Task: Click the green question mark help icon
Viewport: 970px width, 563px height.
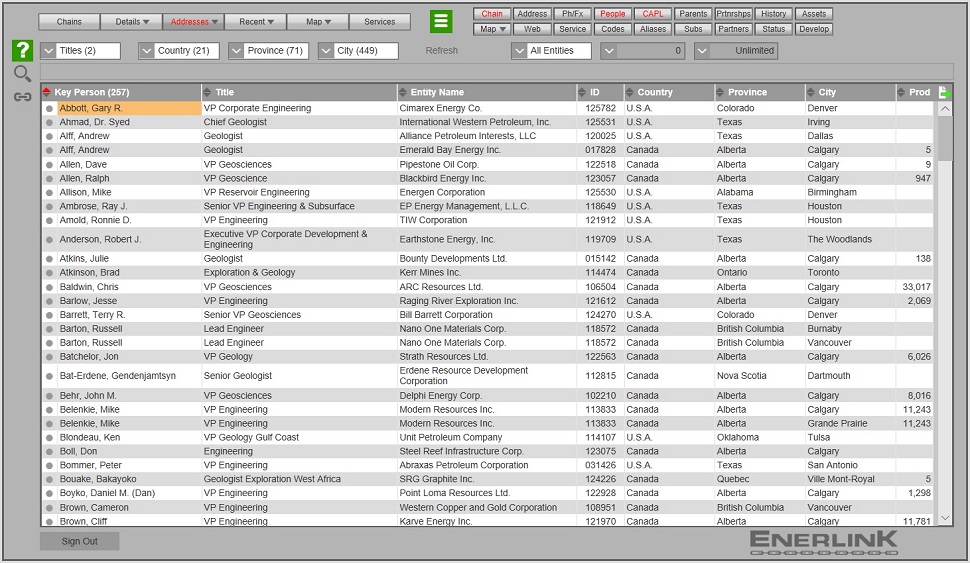Action: coord(22,50)
